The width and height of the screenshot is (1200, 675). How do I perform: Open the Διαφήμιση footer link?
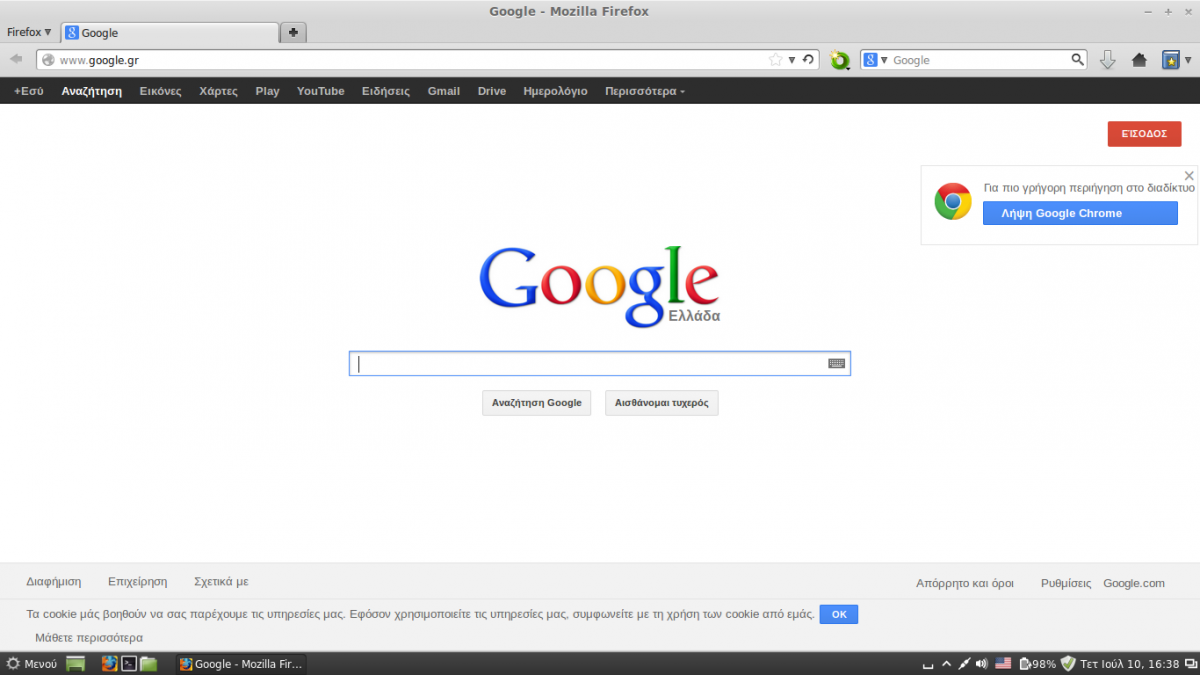pos(54,582)
